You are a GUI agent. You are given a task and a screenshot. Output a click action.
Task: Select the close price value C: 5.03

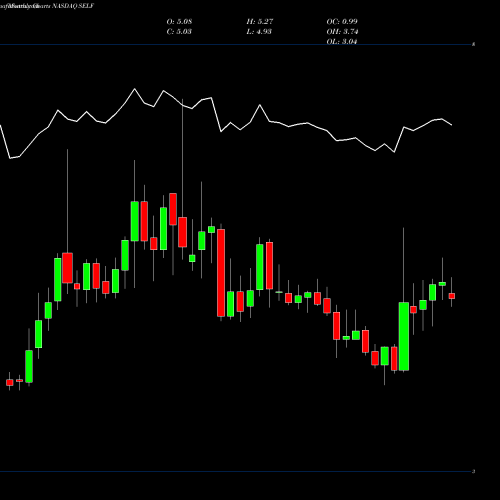pos(179,32)
